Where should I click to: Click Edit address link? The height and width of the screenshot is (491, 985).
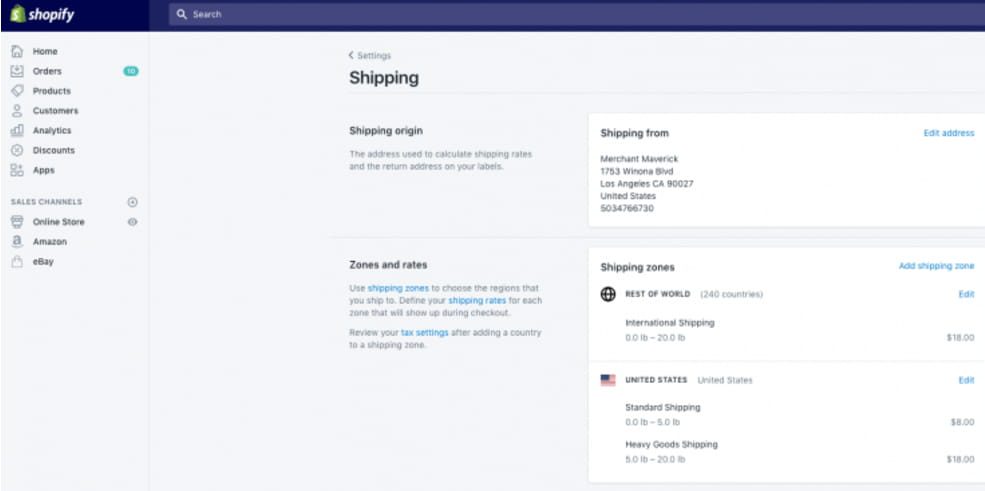pos(948,133)
